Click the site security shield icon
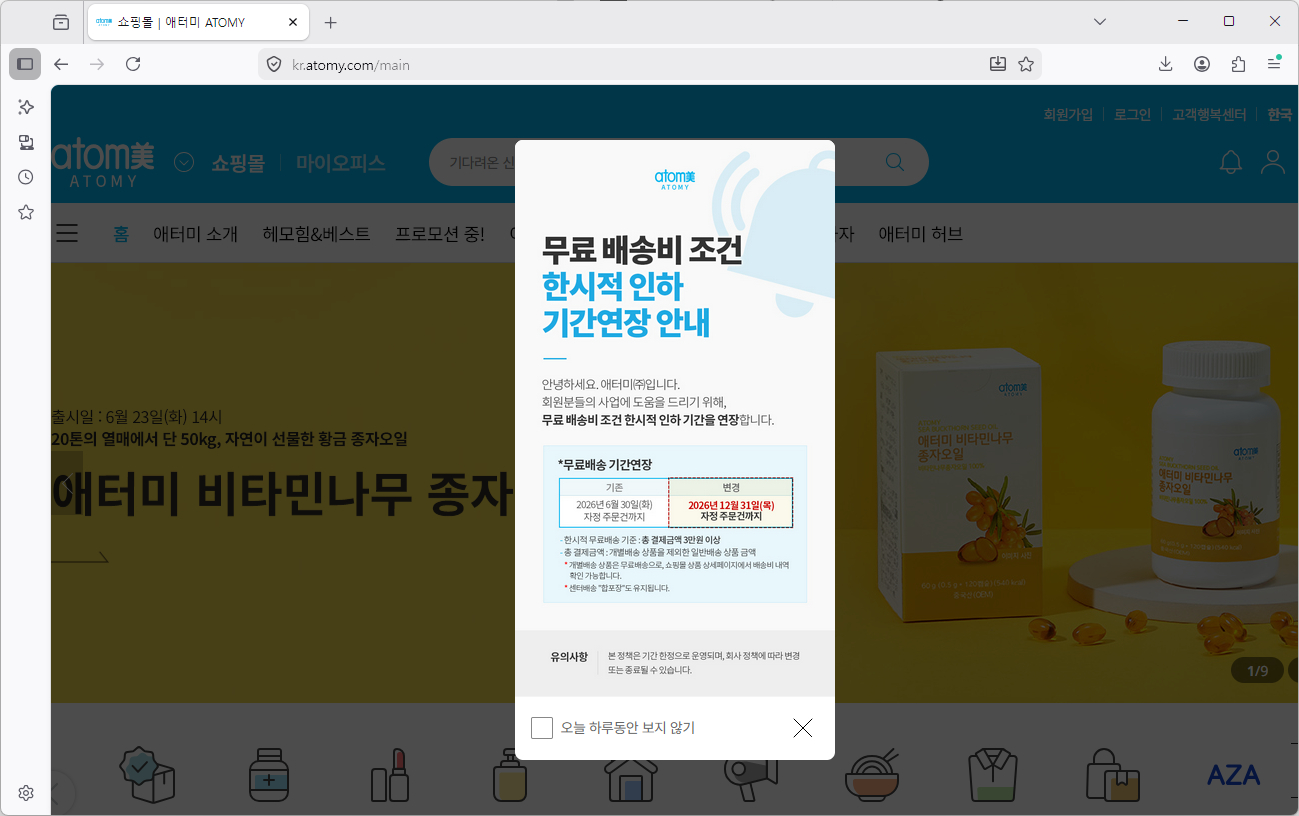 pyautogui.click(x=274, y=64)
